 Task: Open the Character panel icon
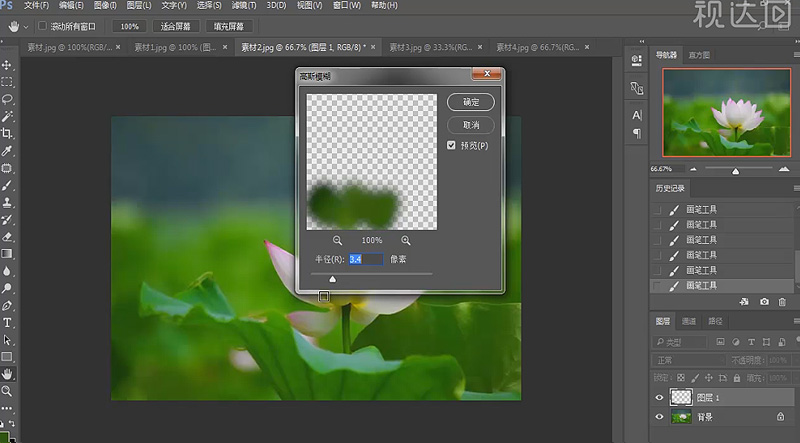637,115
